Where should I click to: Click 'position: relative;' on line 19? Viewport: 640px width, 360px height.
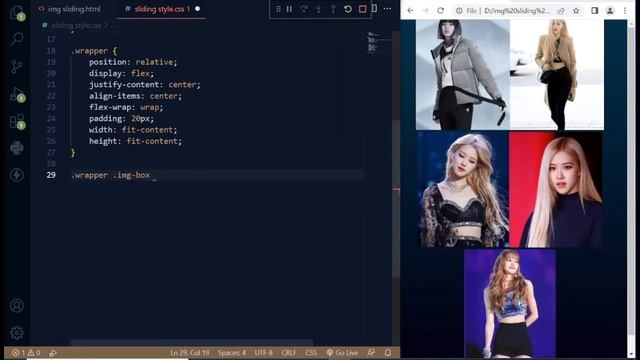(x=133, y=62)
